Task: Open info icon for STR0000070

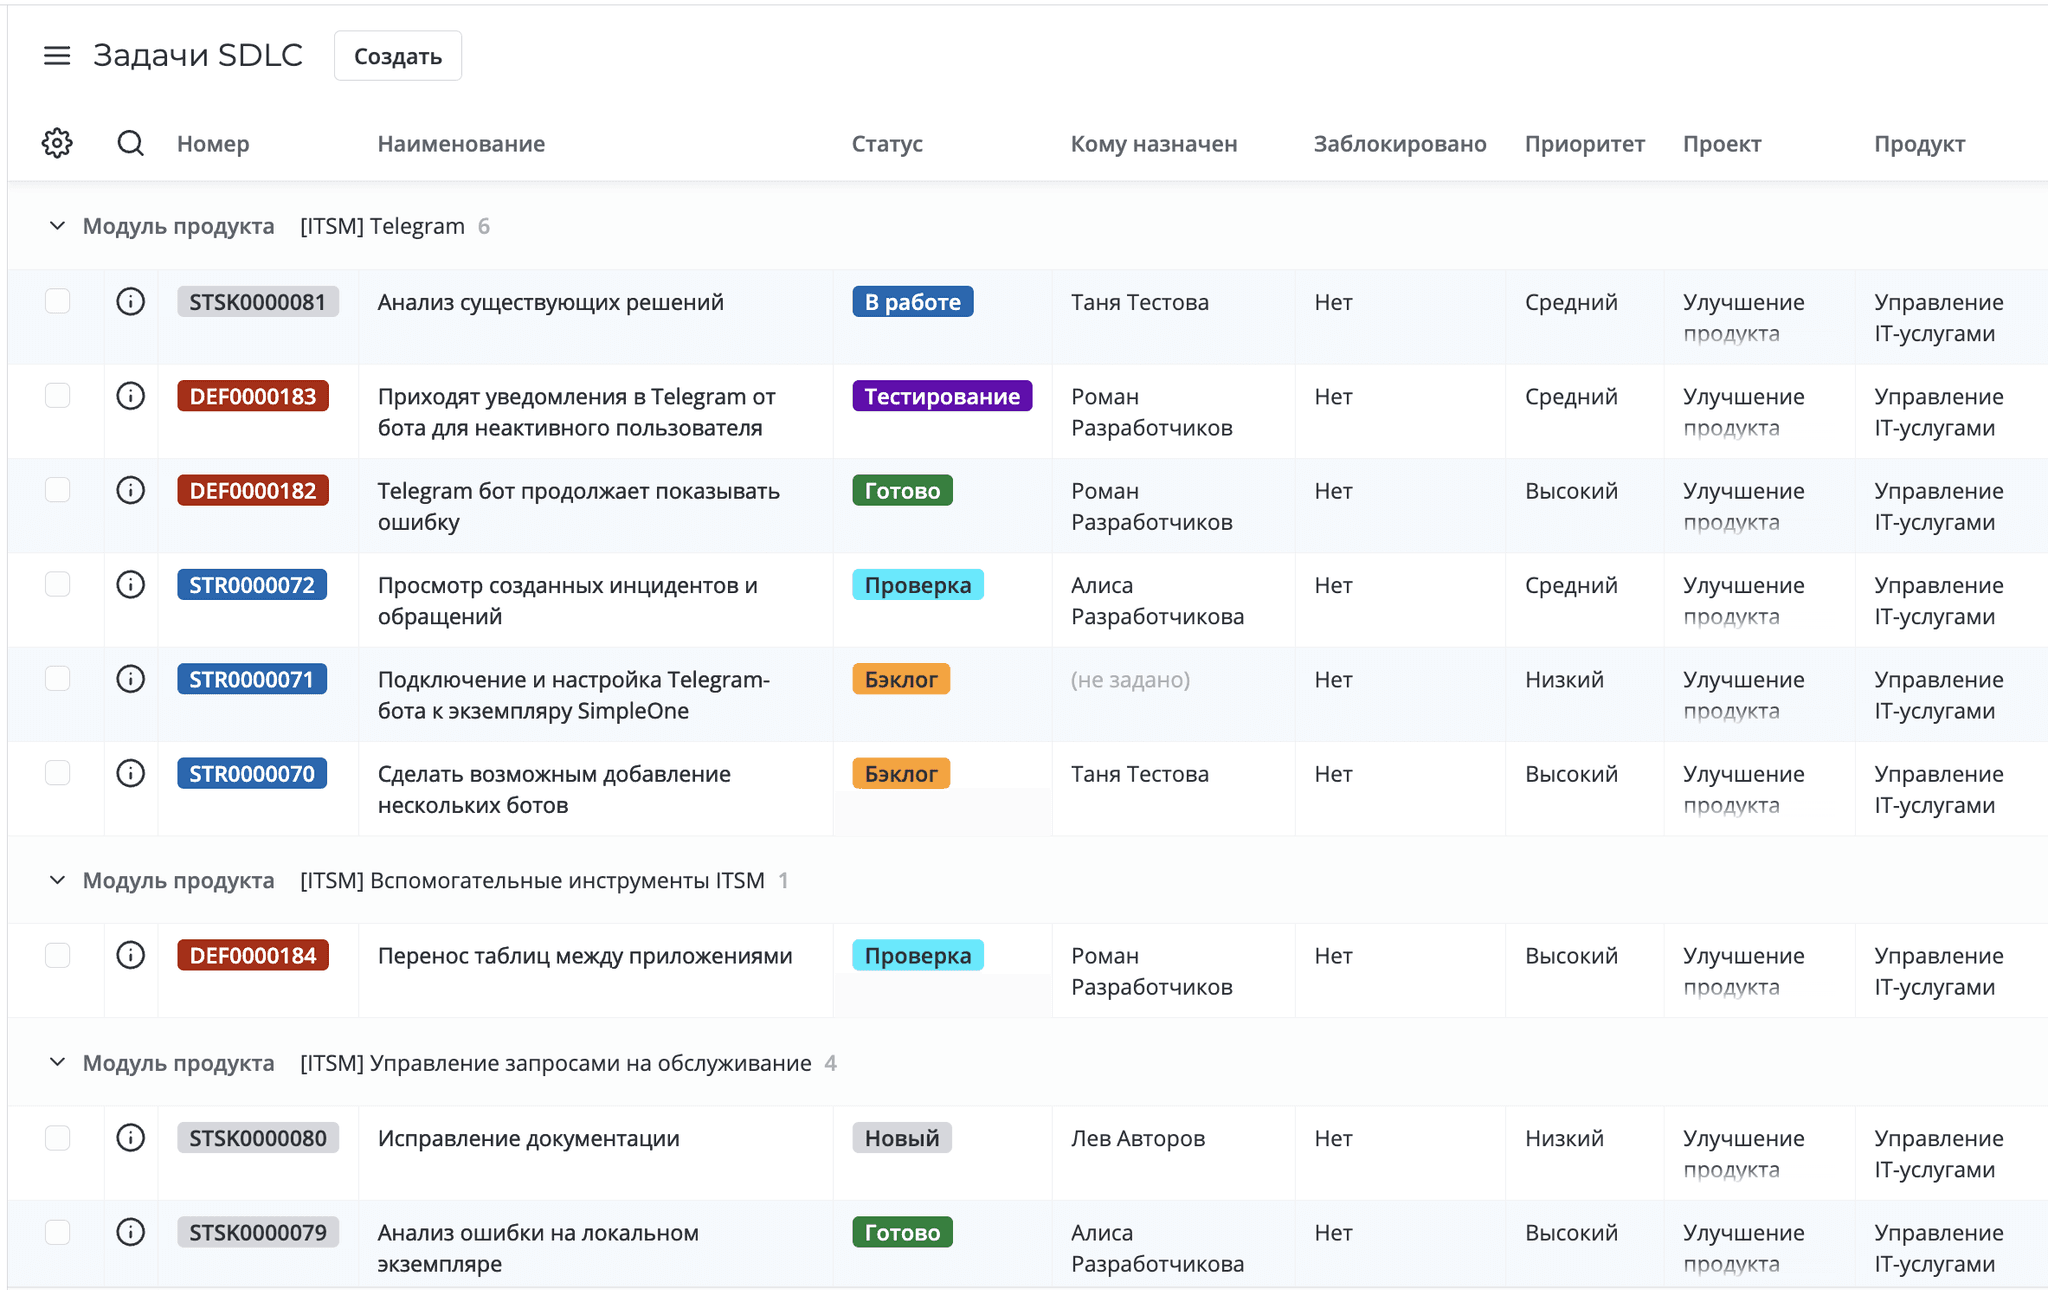Action: click(131, 773)
